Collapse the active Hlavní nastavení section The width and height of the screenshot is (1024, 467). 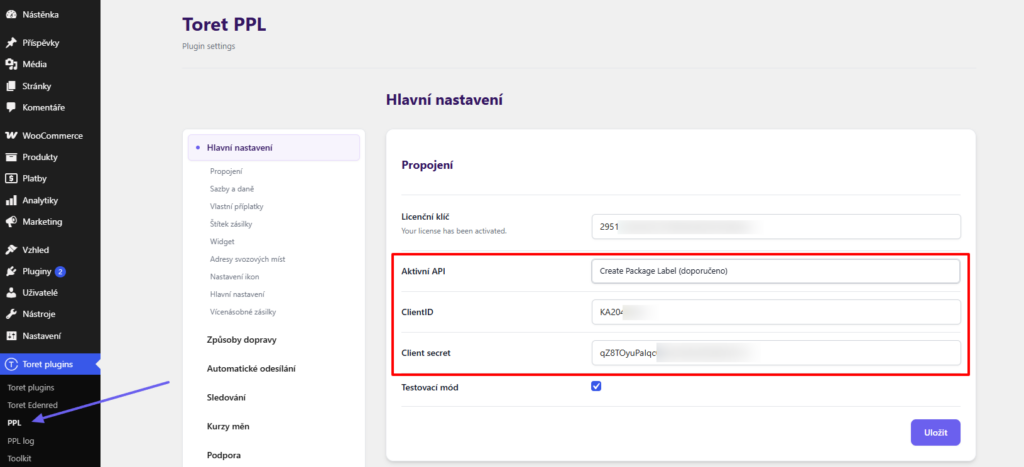click(274, 148)
